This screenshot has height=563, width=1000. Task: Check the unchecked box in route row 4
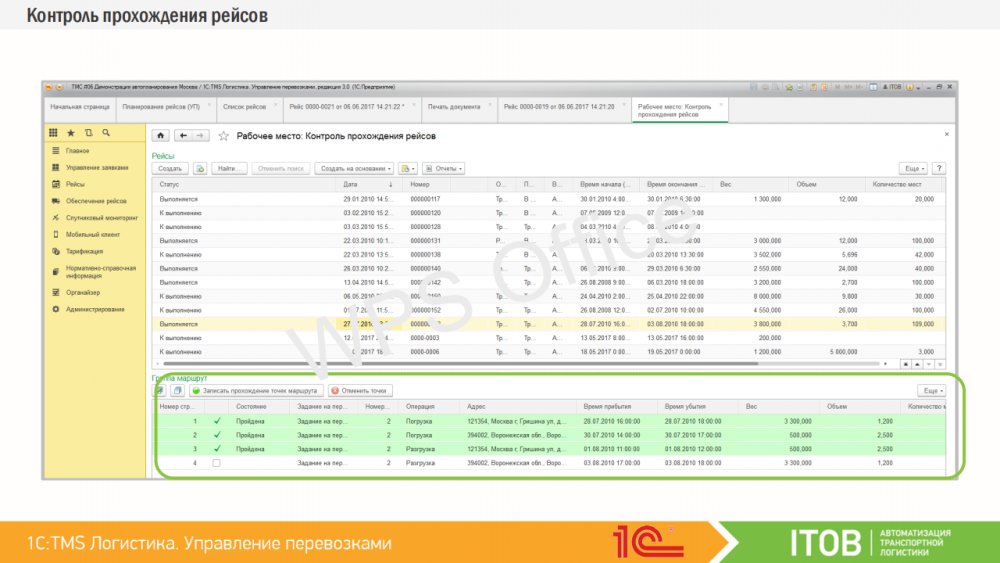216,463
